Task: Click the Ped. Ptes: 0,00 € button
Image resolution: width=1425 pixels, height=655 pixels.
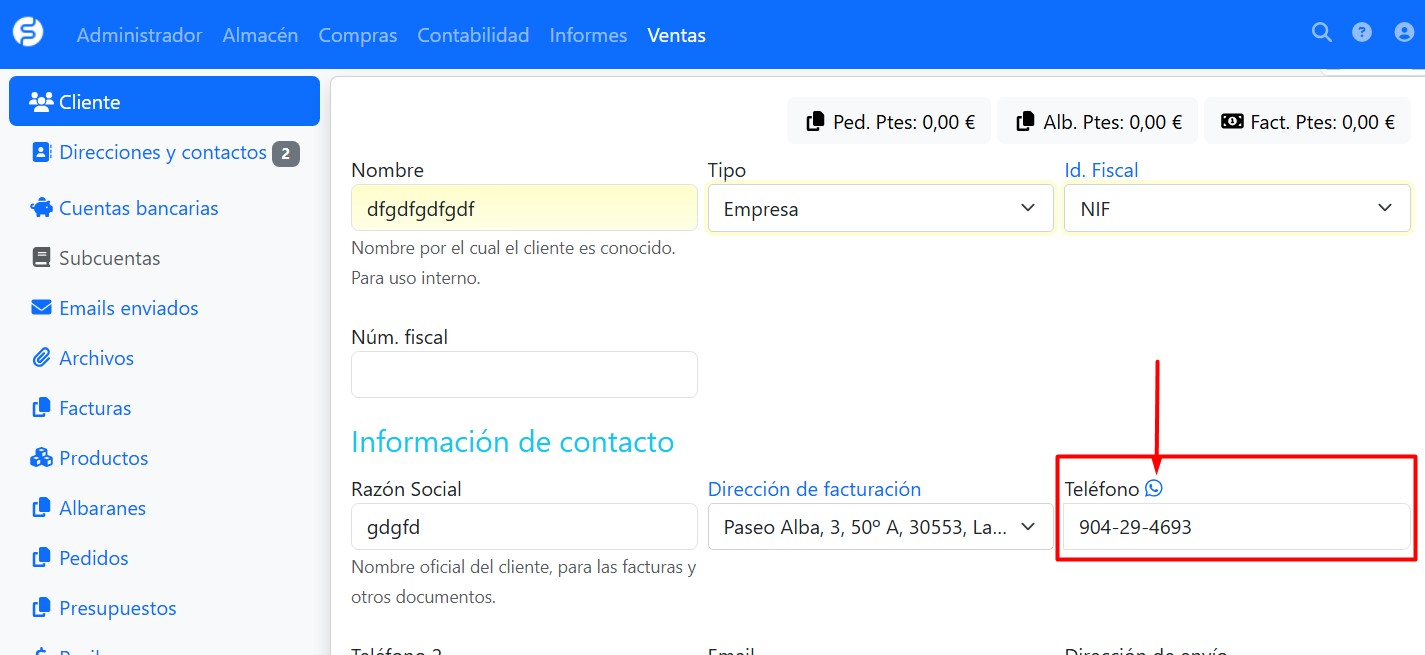Action: coord(888,122)
